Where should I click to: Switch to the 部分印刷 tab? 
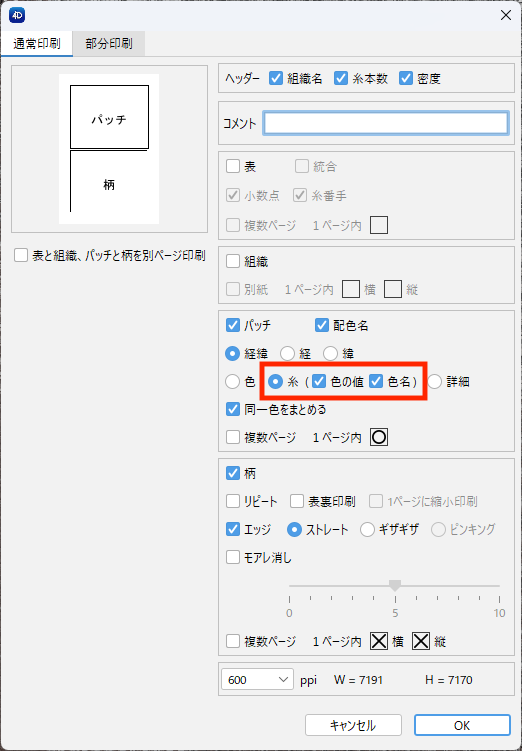(x=109, y=44)
